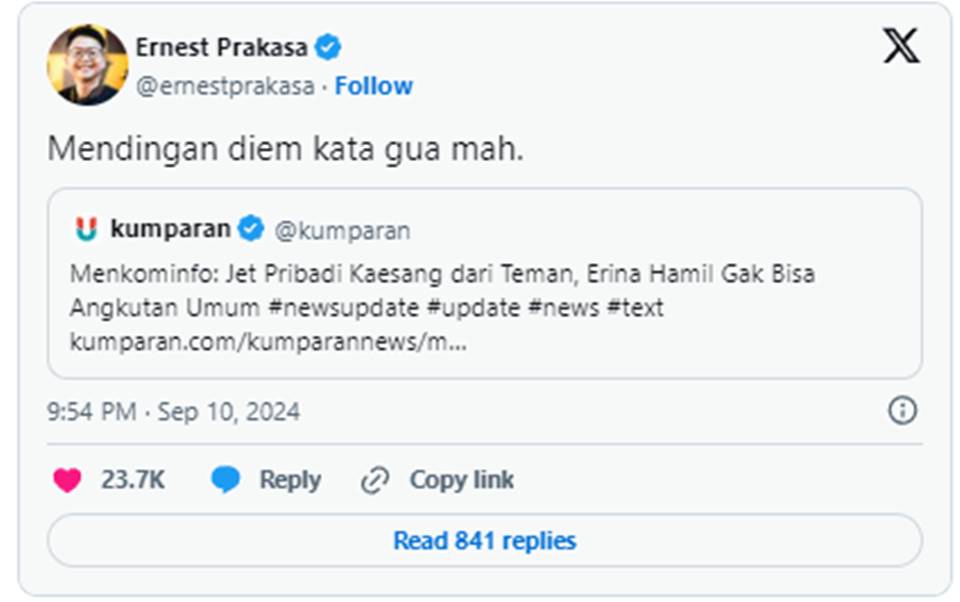The width and height of the screenshot is (960, 602).
Task: Click kumparan's blue verified badge
Action: (x=251, y=227)
